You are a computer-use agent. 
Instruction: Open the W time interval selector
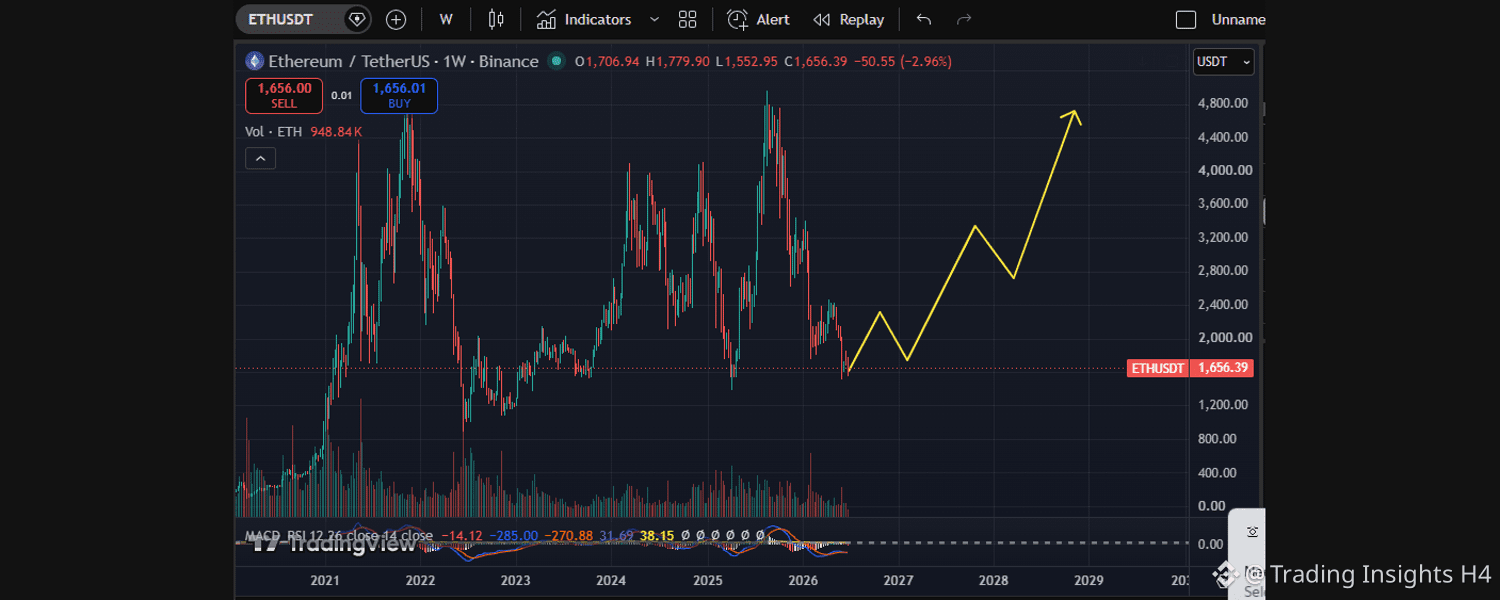[x=446, y=19]
